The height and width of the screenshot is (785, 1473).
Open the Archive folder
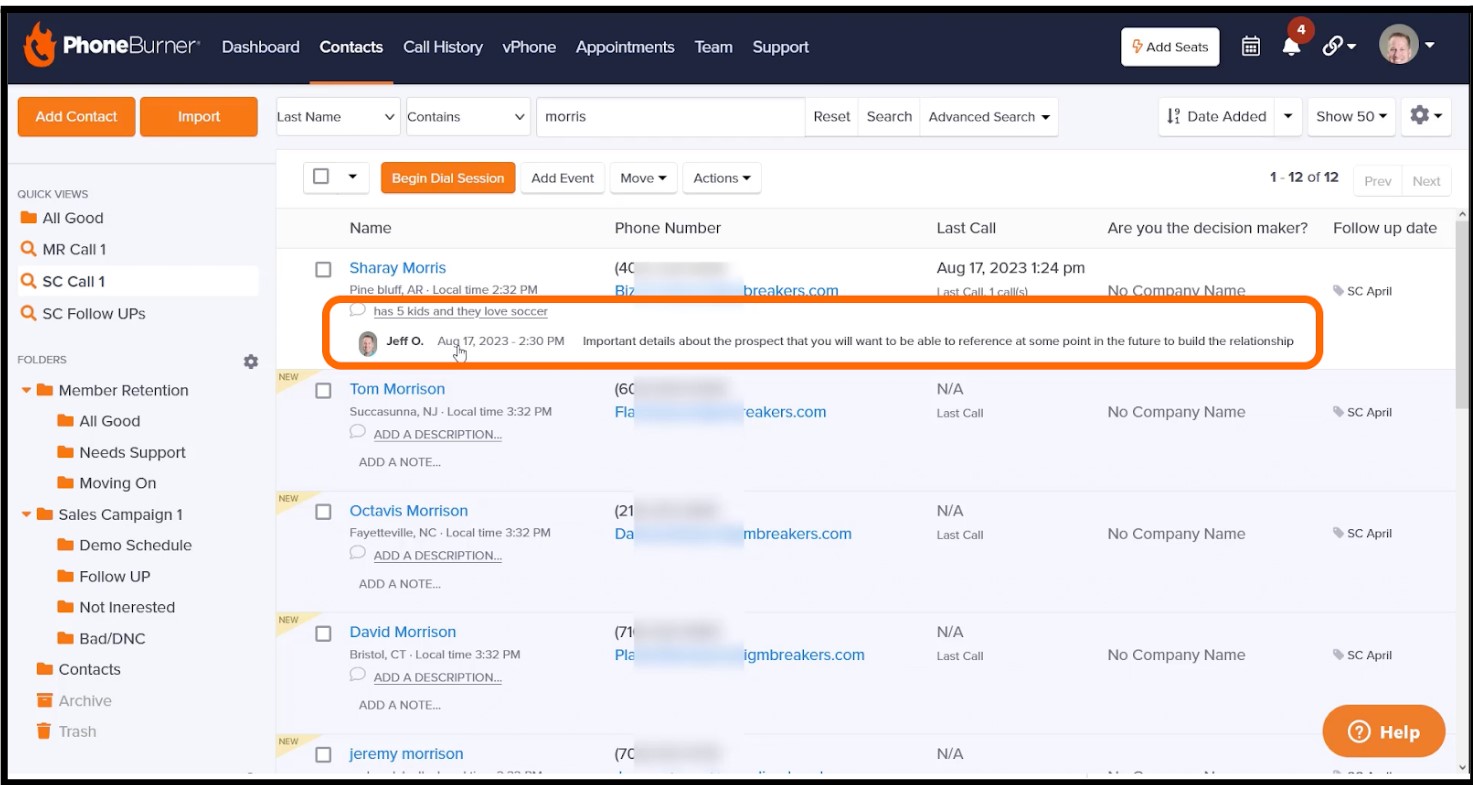(74, 701)
